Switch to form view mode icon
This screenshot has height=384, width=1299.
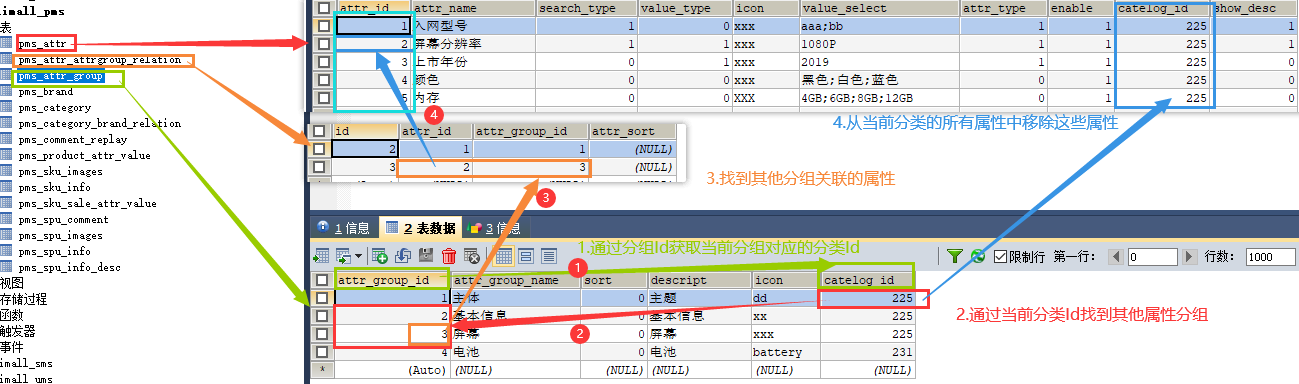click(x=526, y=256)
